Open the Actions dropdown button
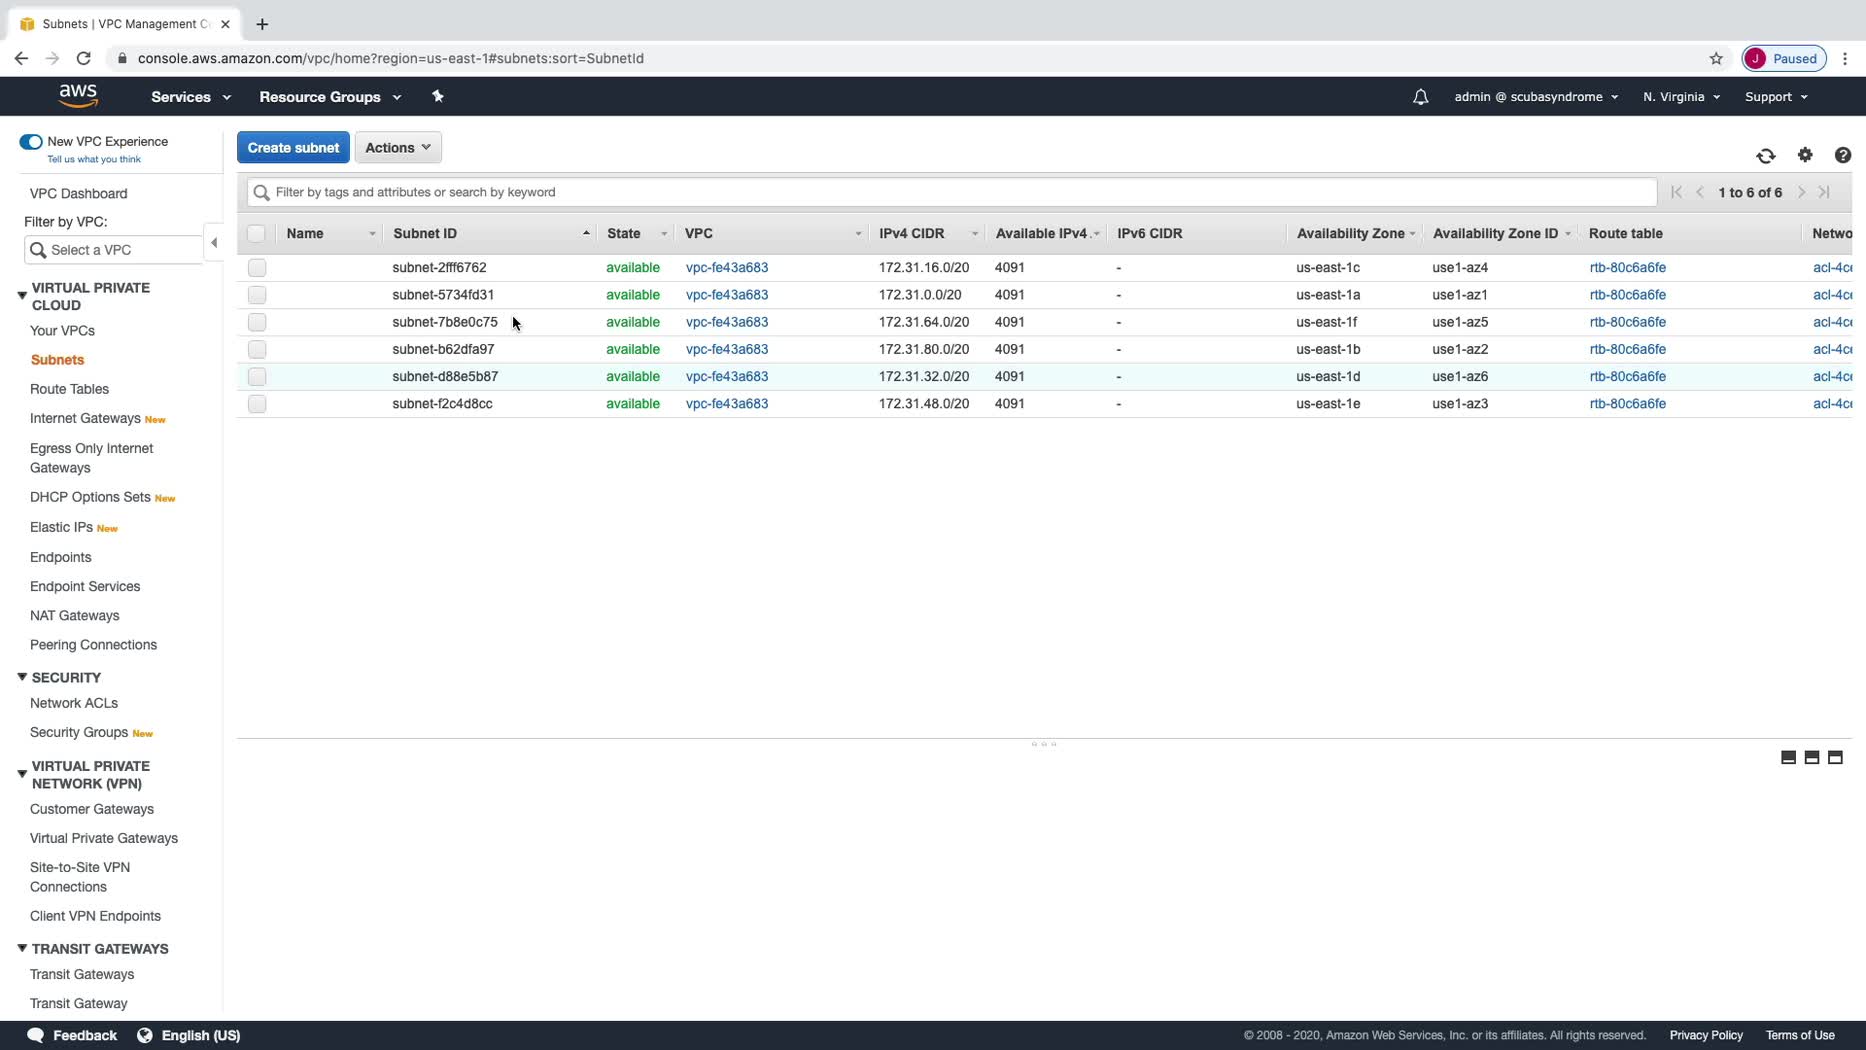This screenshot has width=1866, height=1050. 398,148
